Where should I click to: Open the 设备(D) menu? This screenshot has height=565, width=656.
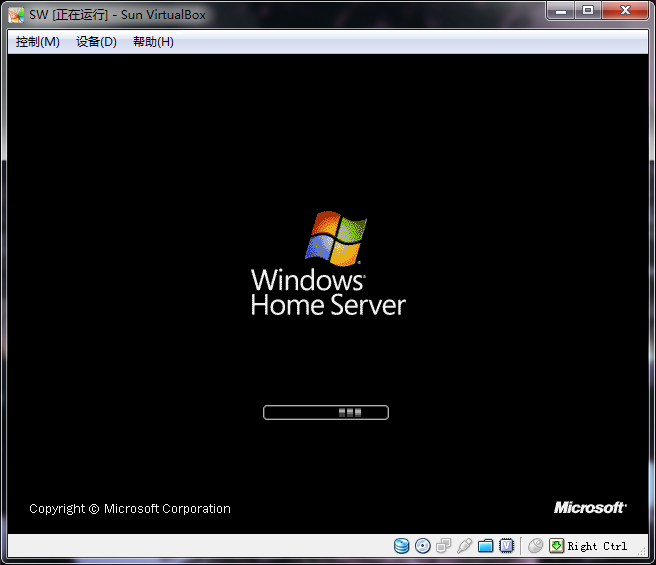pyautogui.click(x=96, y=42)
